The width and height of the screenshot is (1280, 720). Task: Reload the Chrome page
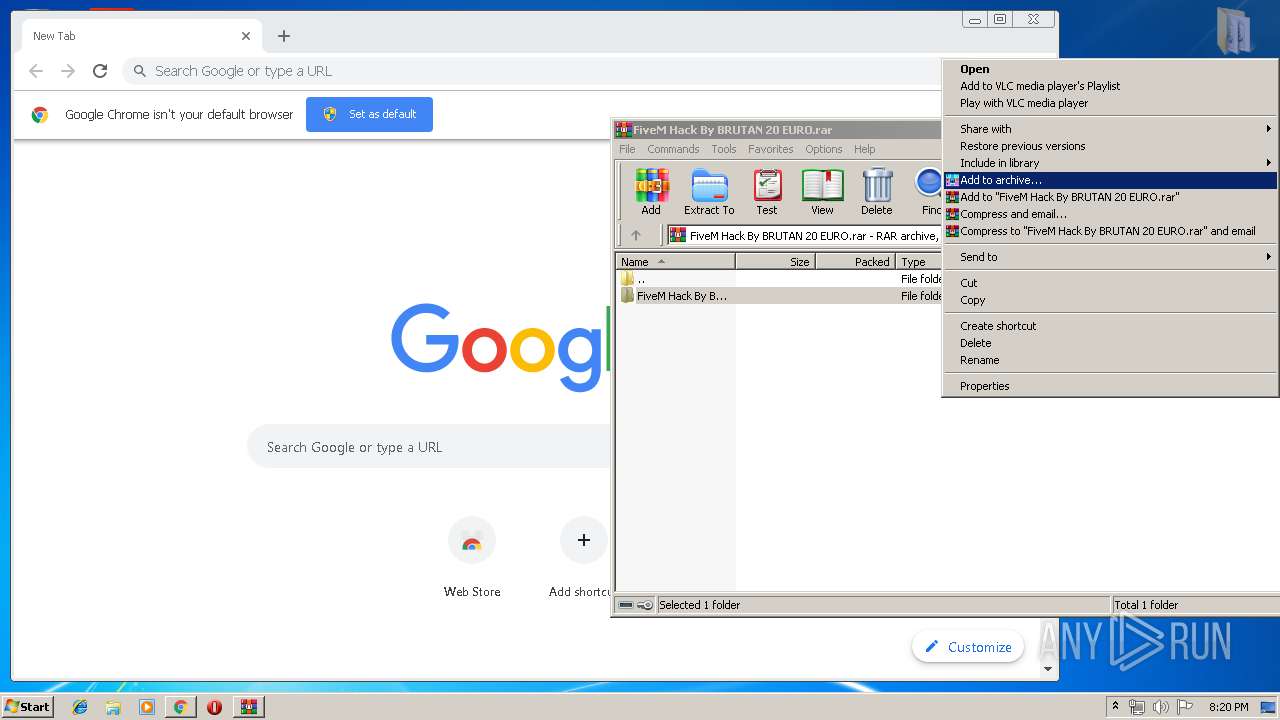pyautogui.click(x=100, y=71)
